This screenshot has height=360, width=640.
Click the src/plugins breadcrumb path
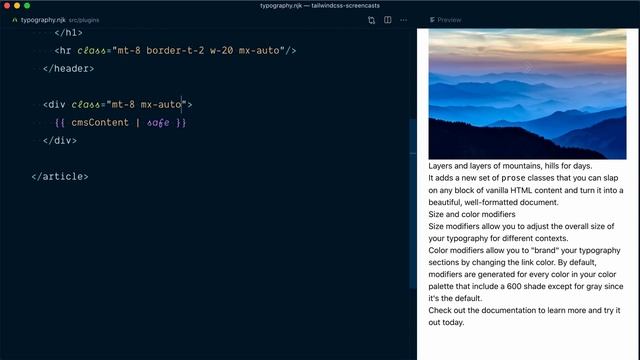click(x=84, y=20)
